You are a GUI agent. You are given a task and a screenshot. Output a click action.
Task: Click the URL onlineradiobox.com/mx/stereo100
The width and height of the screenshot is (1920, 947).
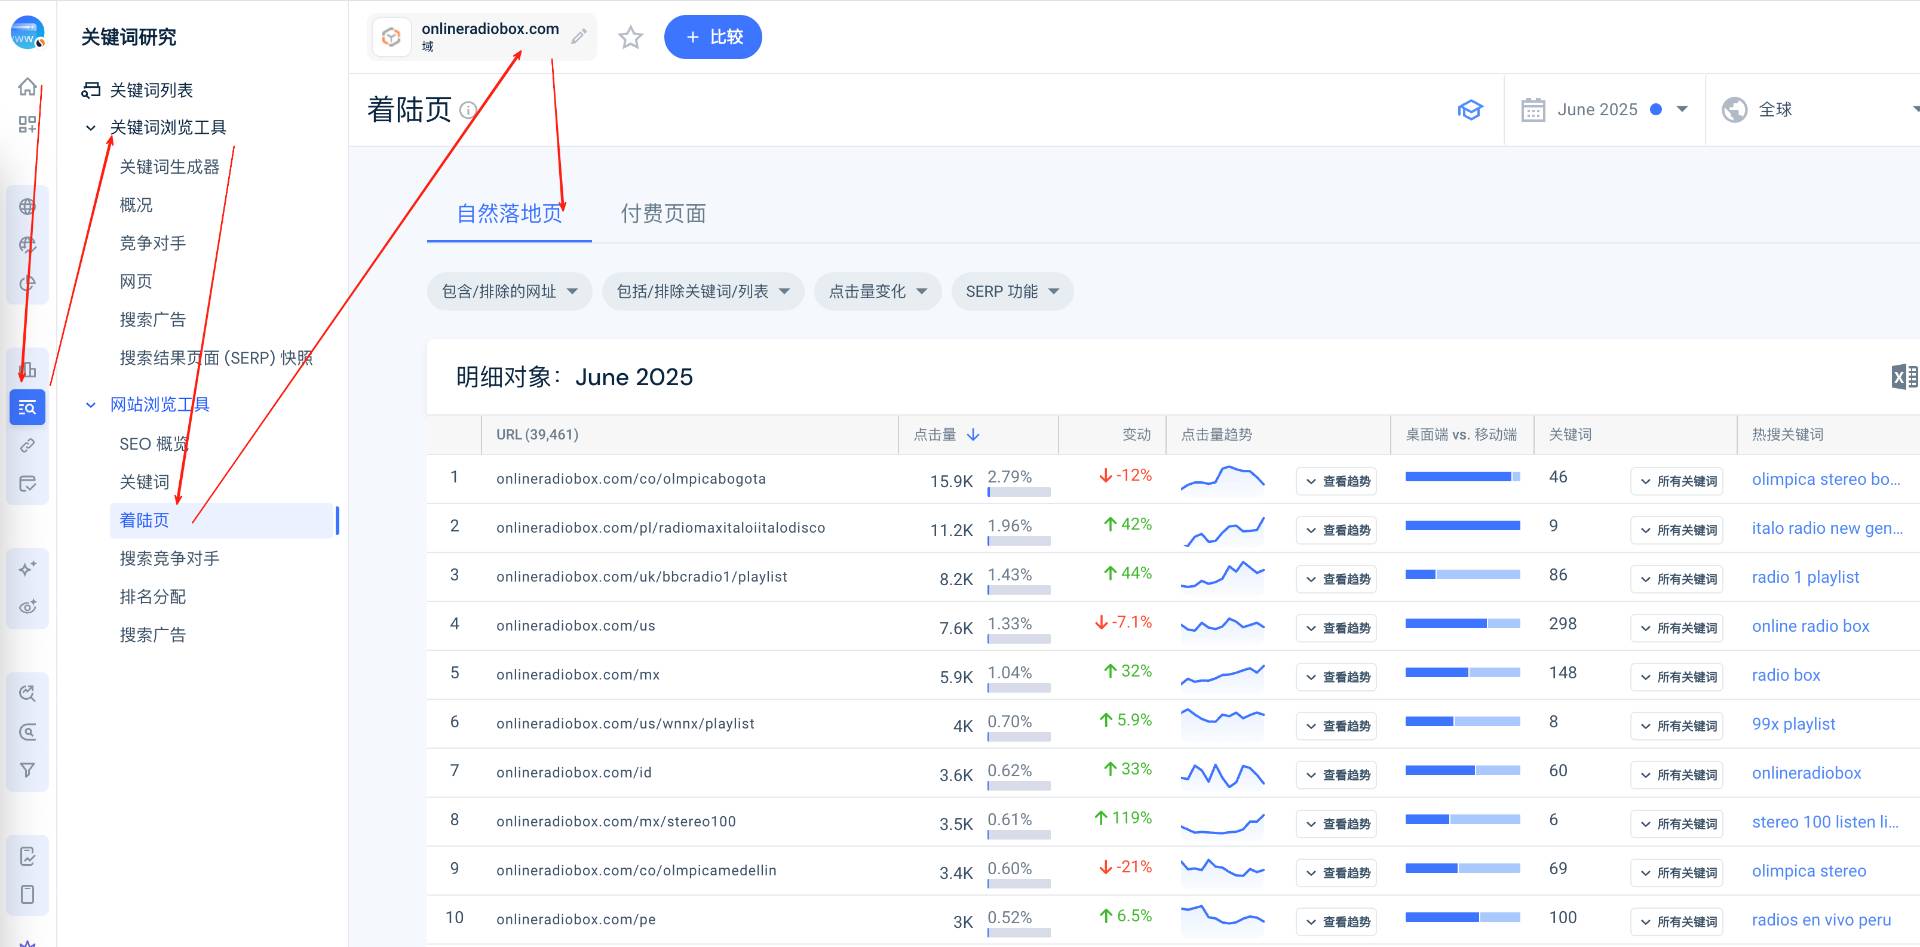tap(616, 822)
